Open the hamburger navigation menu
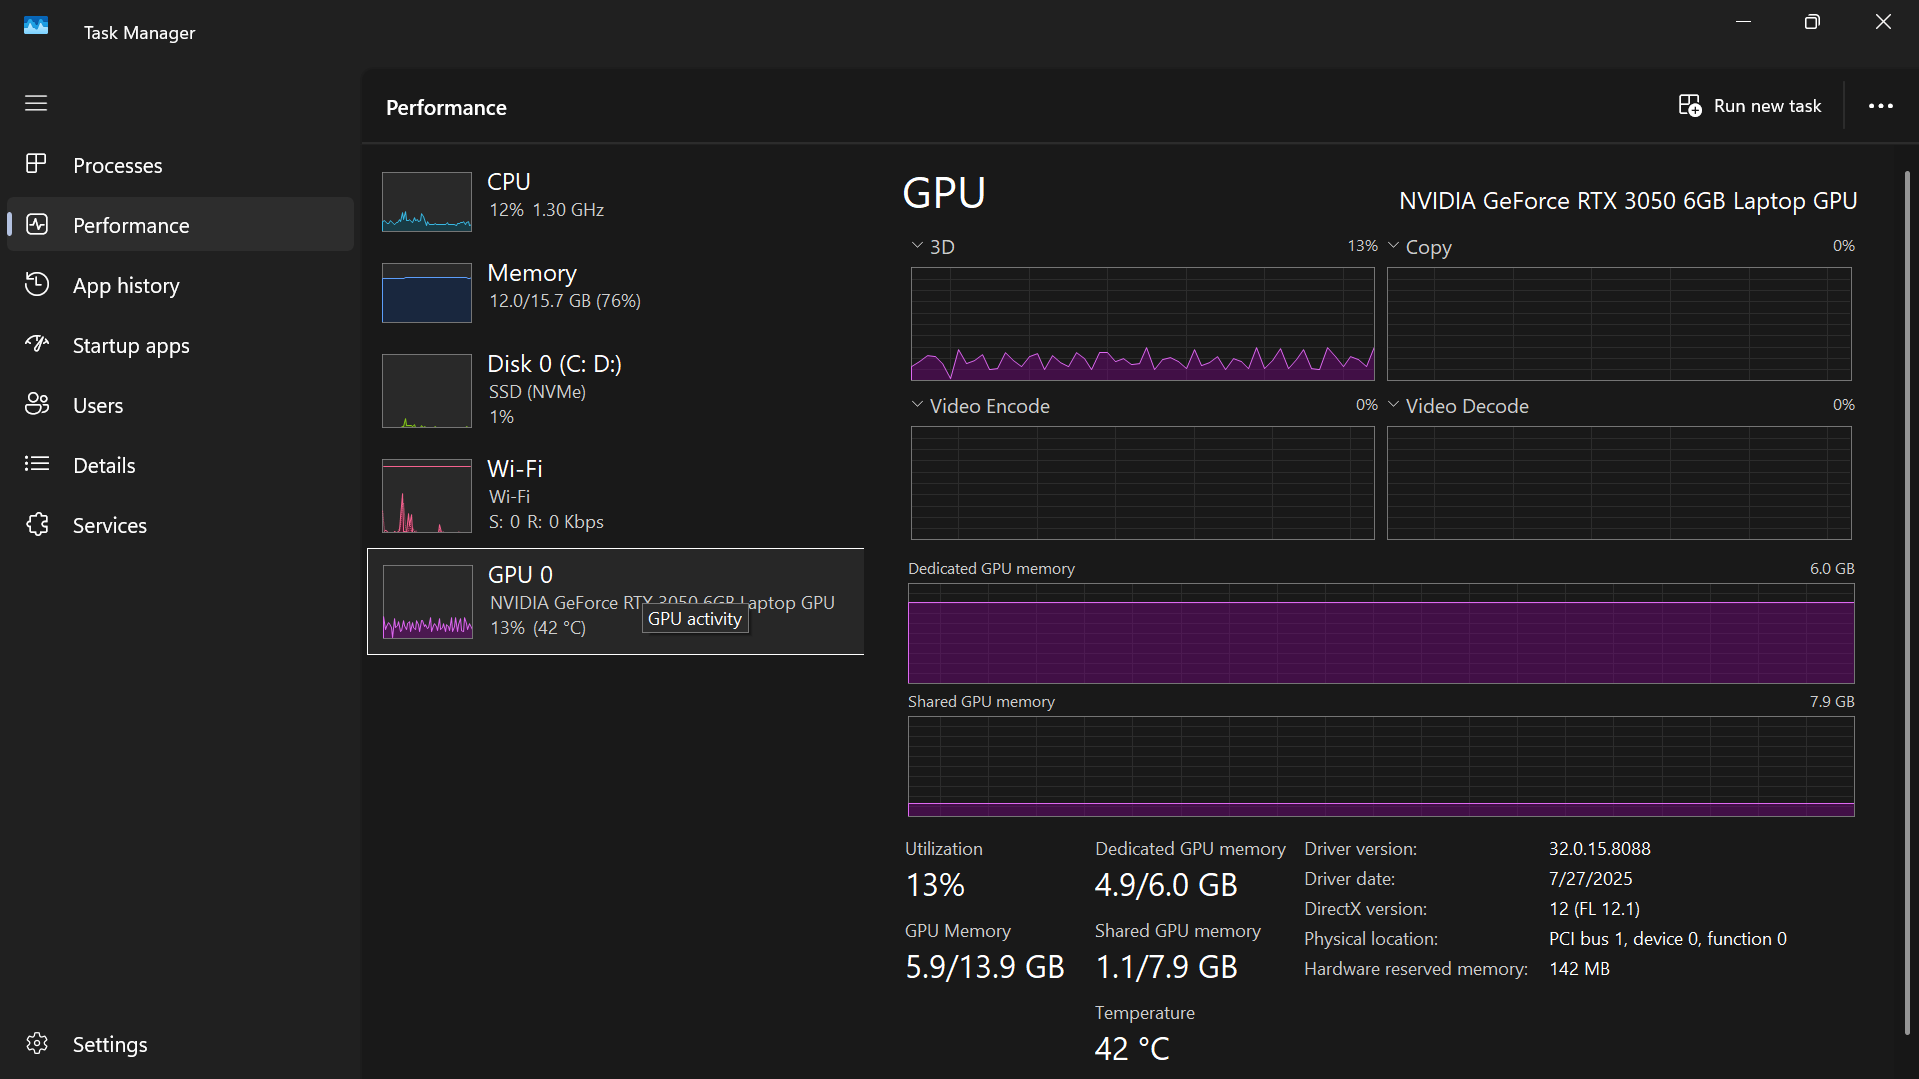 coord(36,103)
